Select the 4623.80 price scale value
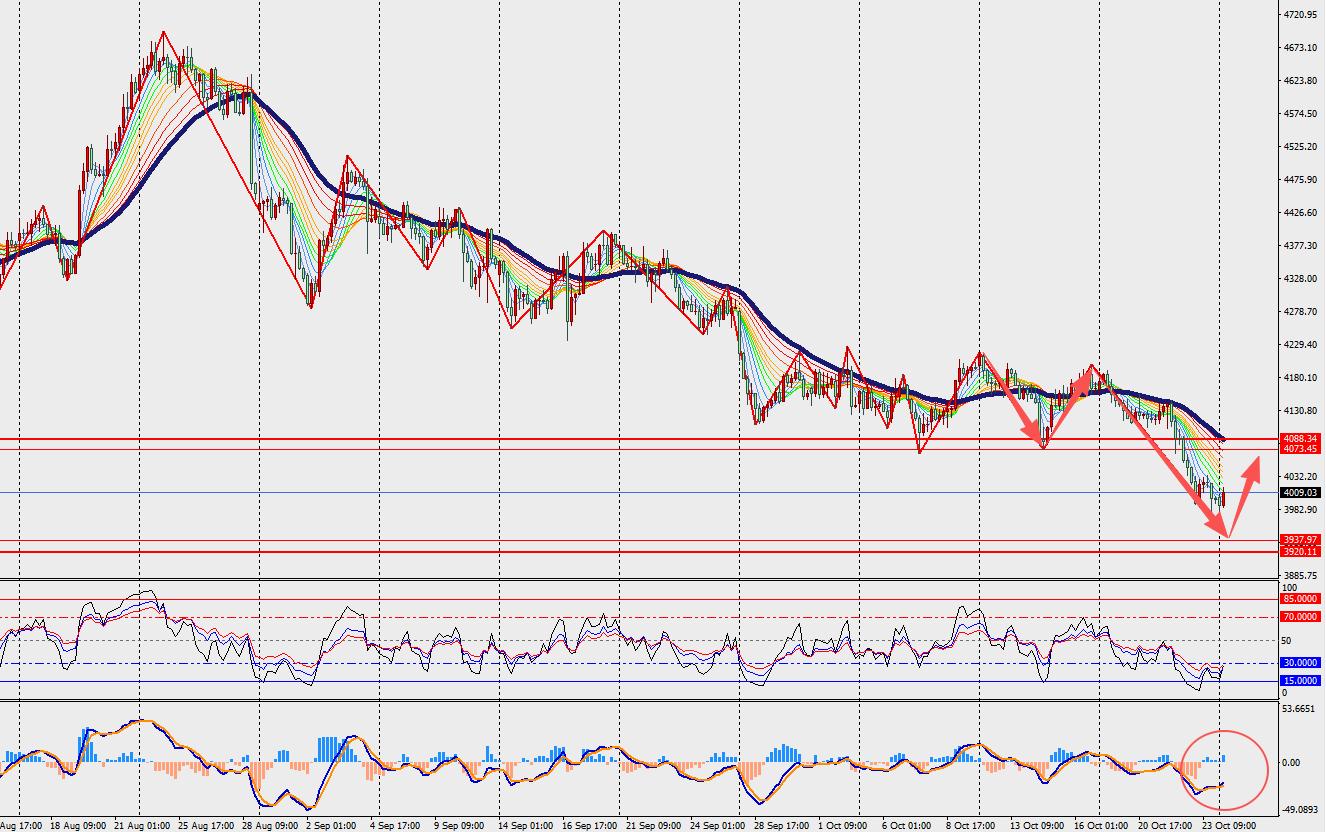1326x832 pixels. click(1302, 81)
